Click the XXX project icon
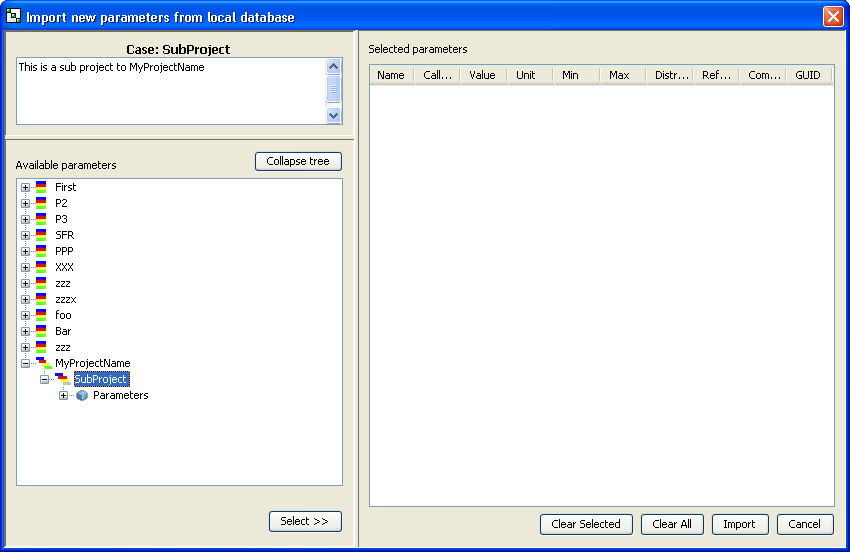Viewport: 850px width, 552px height. tap(41, 267)
